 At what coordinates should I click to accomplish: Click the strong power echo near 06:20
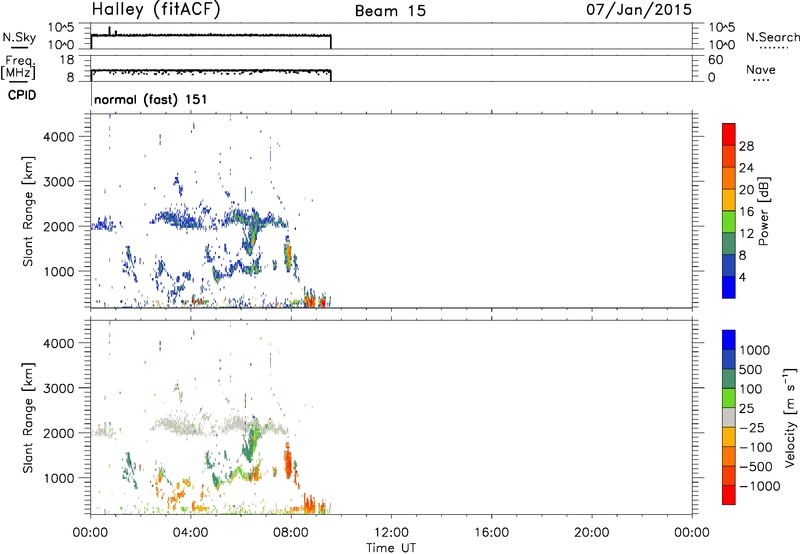pos(251,236)
